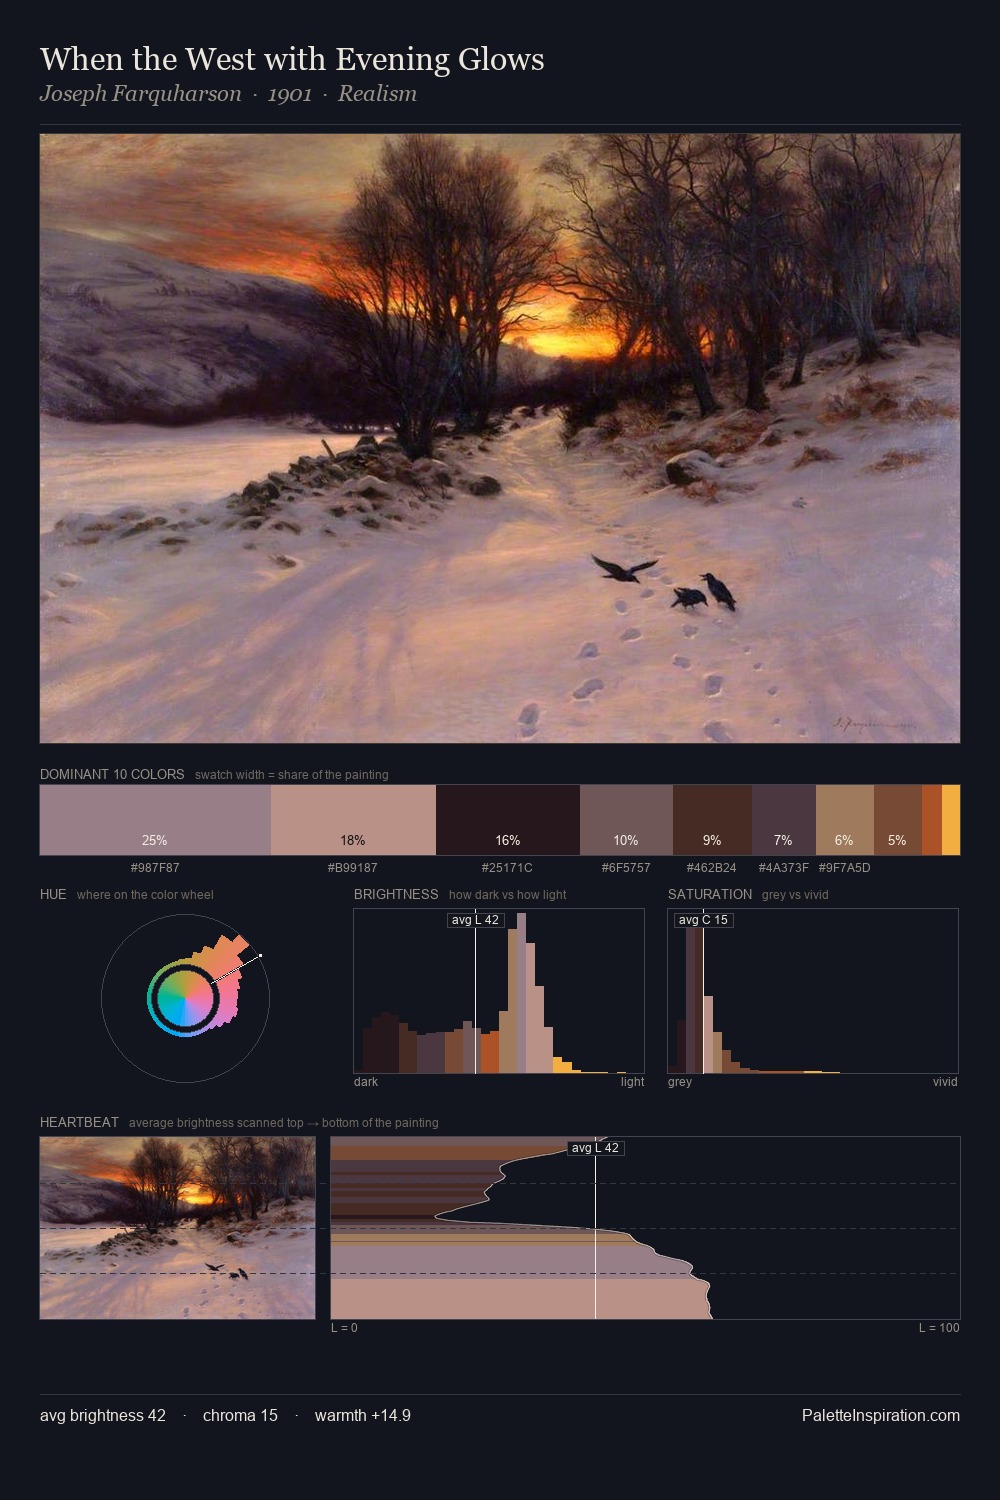
Task: Click the hex code "#4A373F"
Action: [x=784, y=868]
